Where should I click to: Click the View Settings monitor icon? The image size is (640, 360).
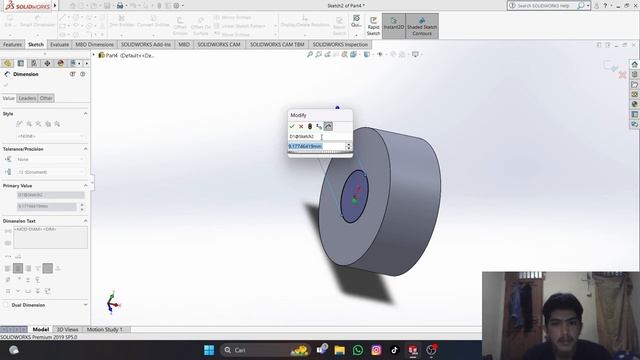pos(415,54)
